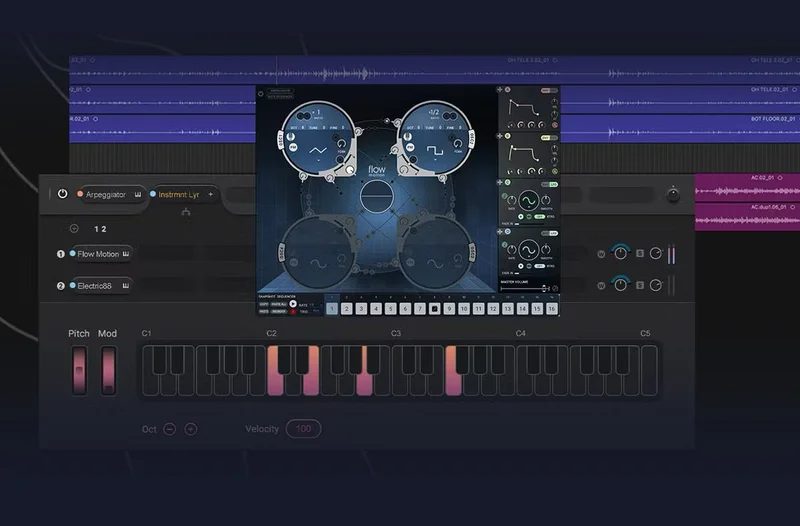
Task: Click the OSC1 label tab
Action: 280,139
